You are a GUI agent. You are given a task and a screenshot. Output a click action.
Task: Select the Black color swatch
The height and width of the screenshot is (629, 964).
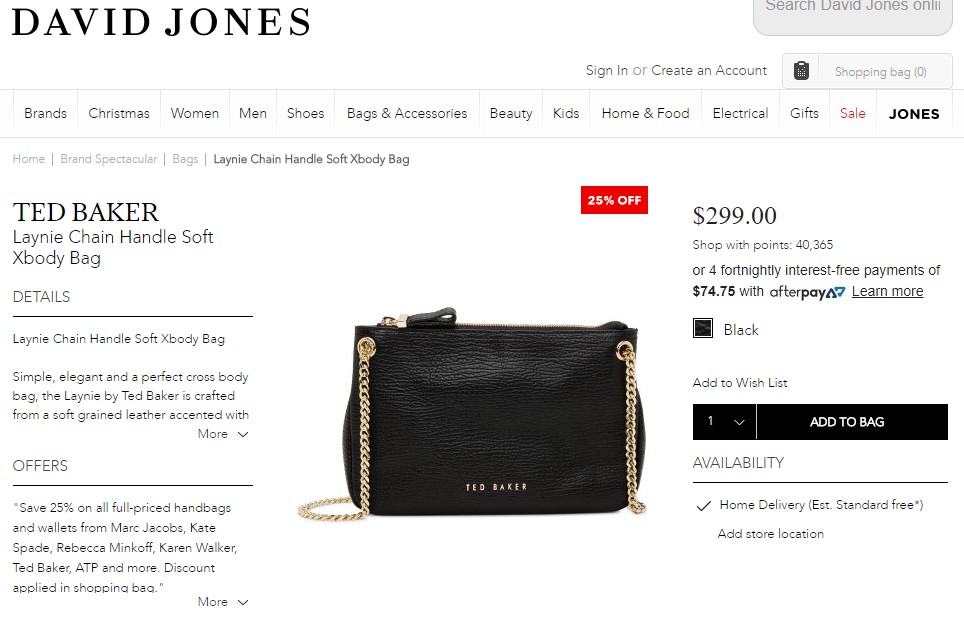tap(703, 328)
